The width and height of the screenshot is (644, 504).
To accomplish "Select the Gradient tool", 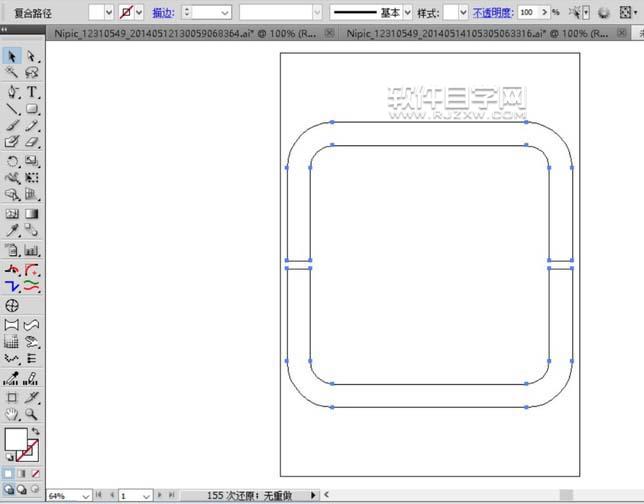I will [32, 214].
